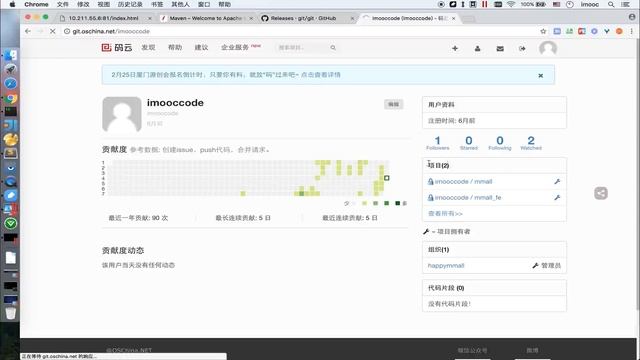Screen dimensions: 640x360
Task: Click the sign-out arrow icon in header
Action: pos(522,49)
